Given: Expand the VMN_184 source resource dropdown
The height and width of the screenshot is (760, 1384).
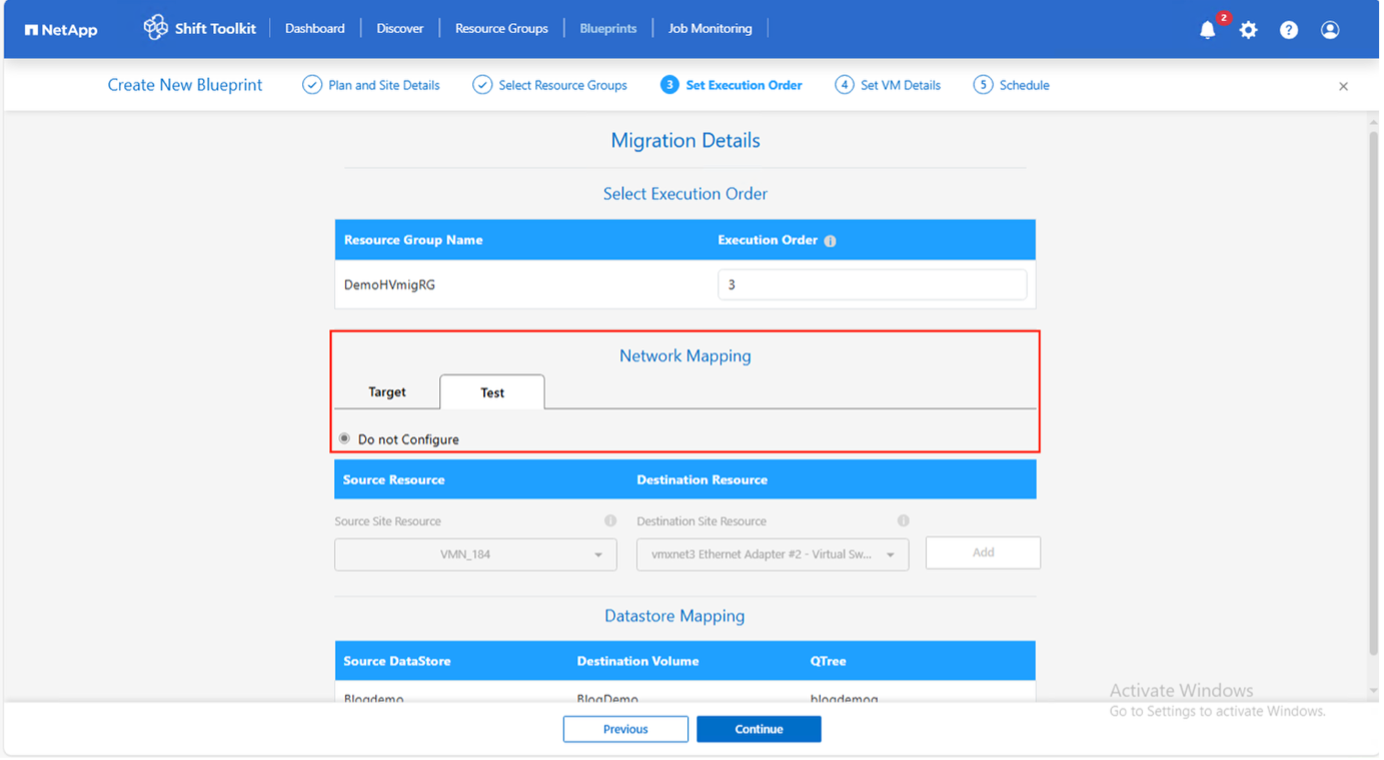Looking at the screenshot, I should click(x=475, y=555).
